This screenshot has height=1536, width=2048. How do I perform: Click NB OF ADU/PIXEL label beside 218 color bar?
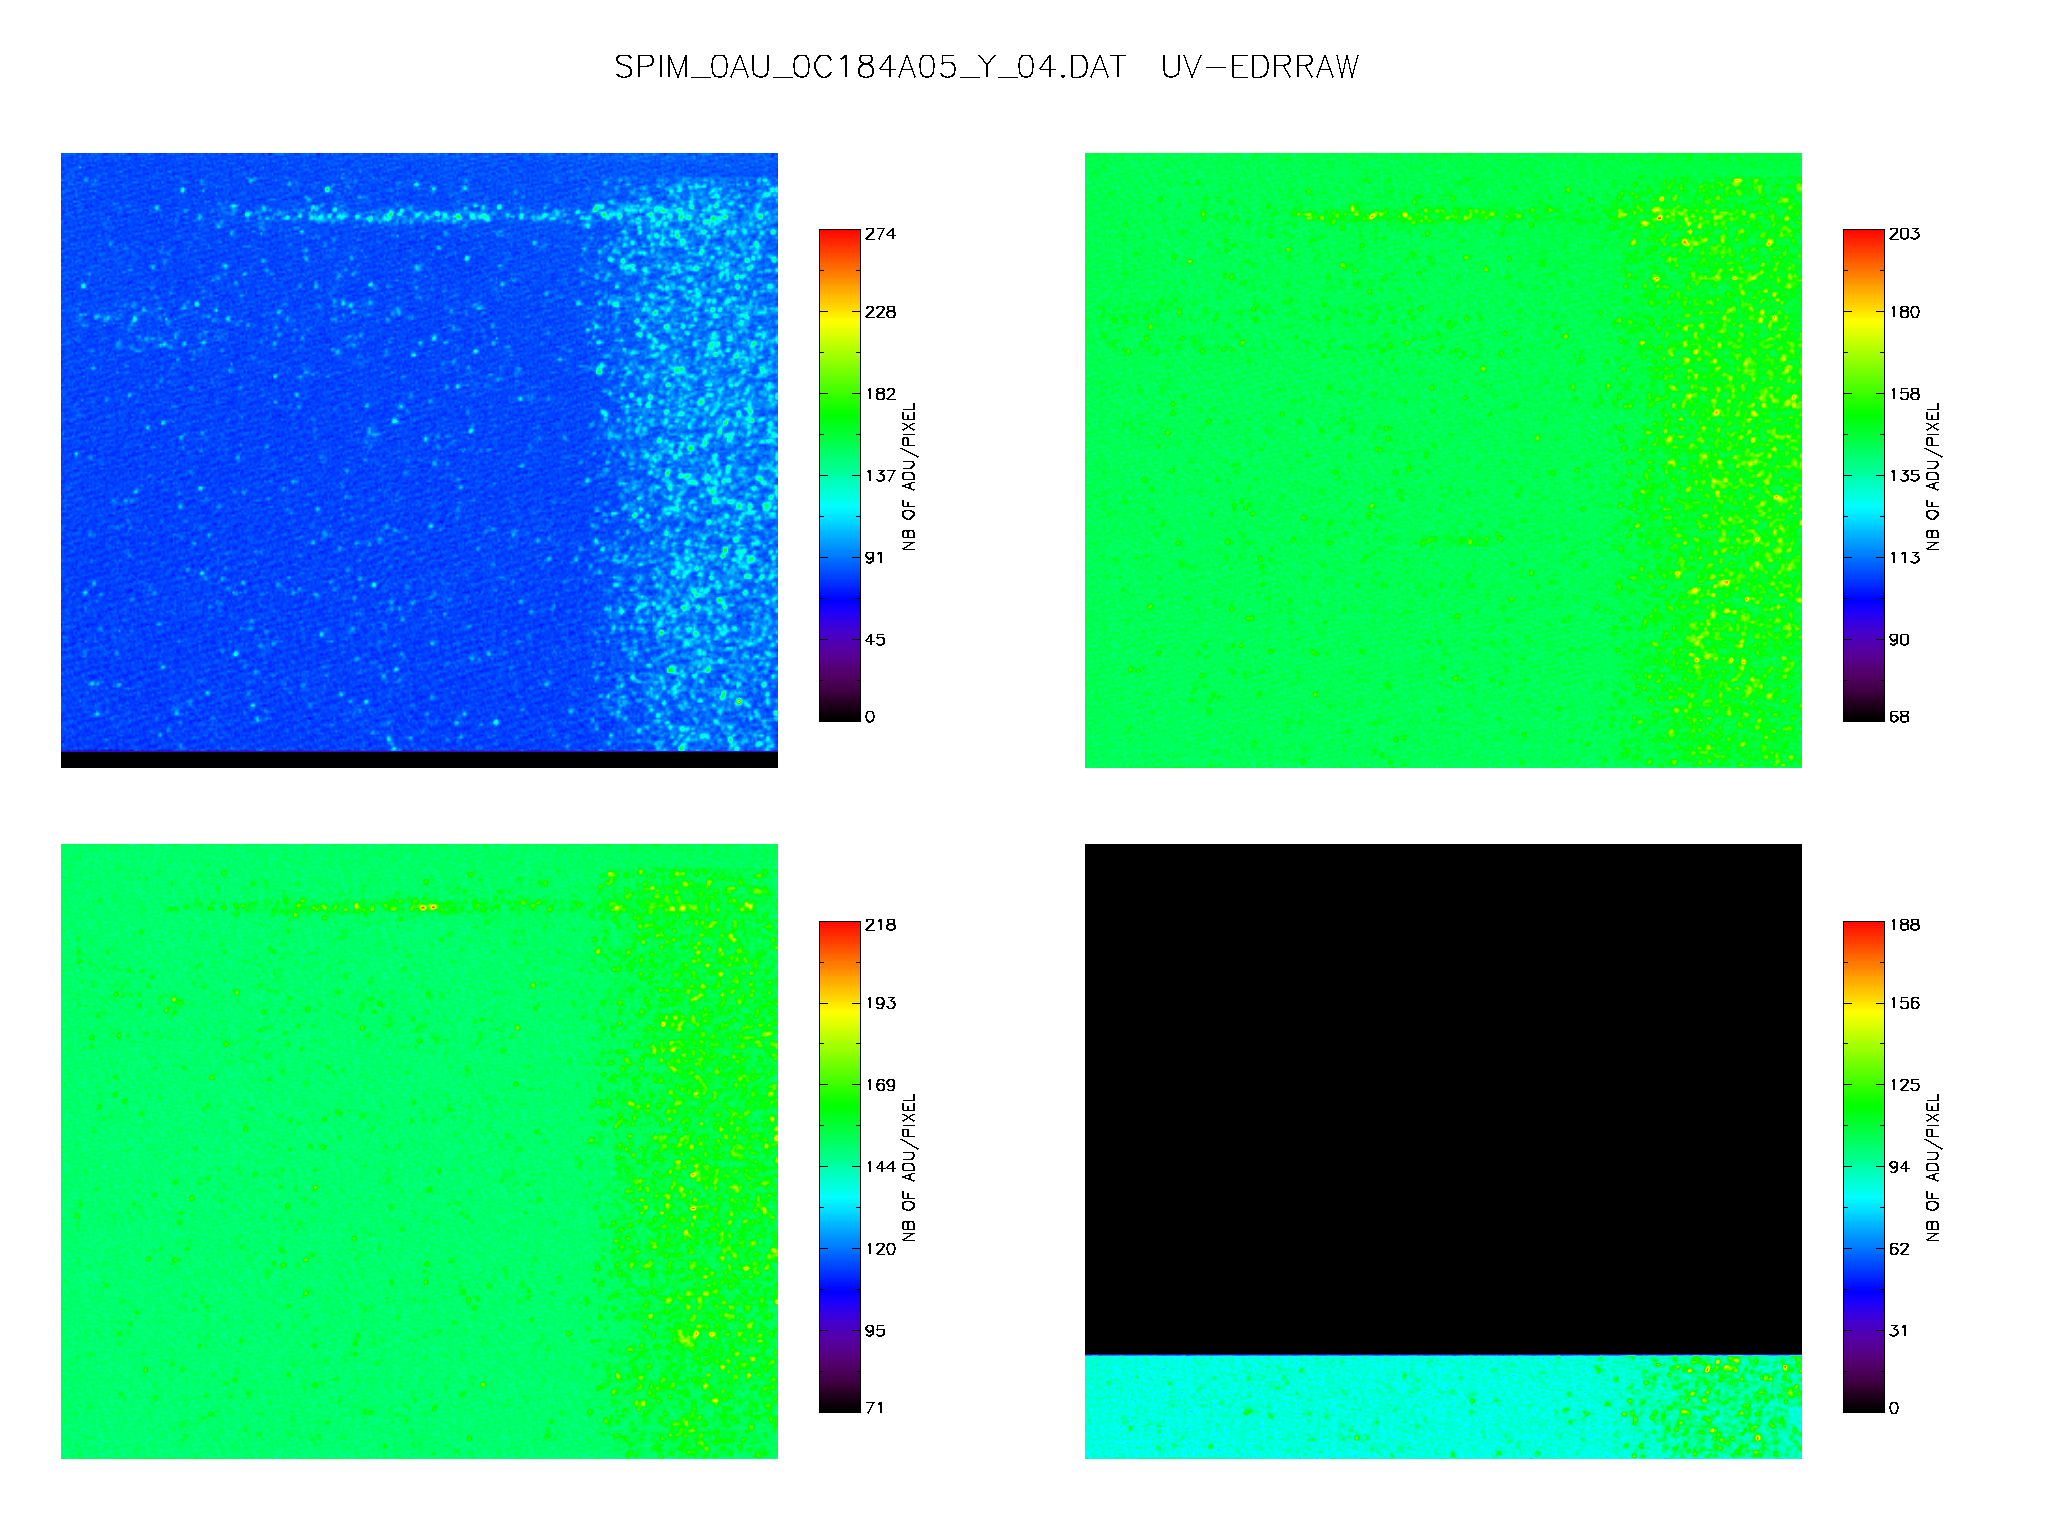[x=909, y=1167]
